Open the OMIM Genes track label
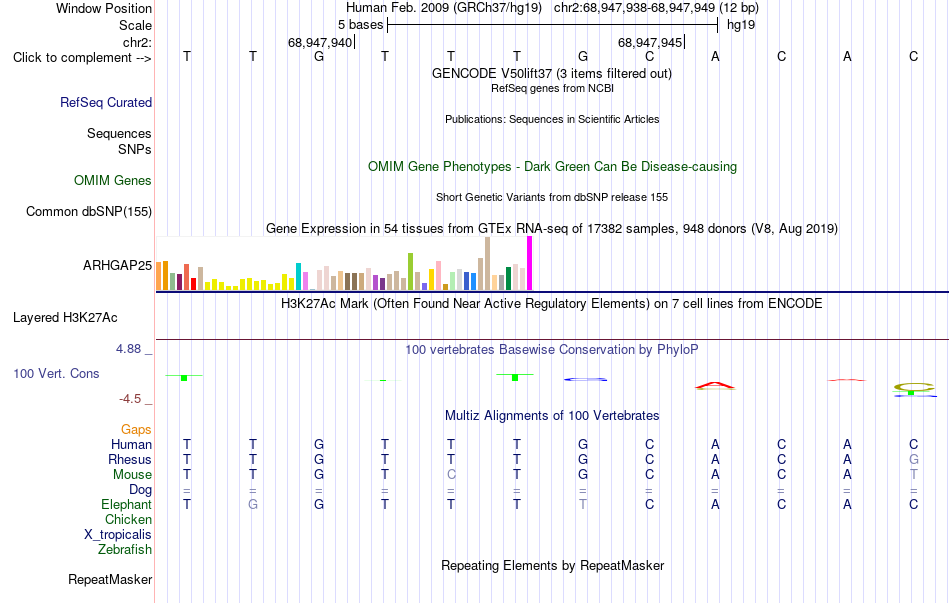This screenshot has height=603, width=950. (112, 181)
